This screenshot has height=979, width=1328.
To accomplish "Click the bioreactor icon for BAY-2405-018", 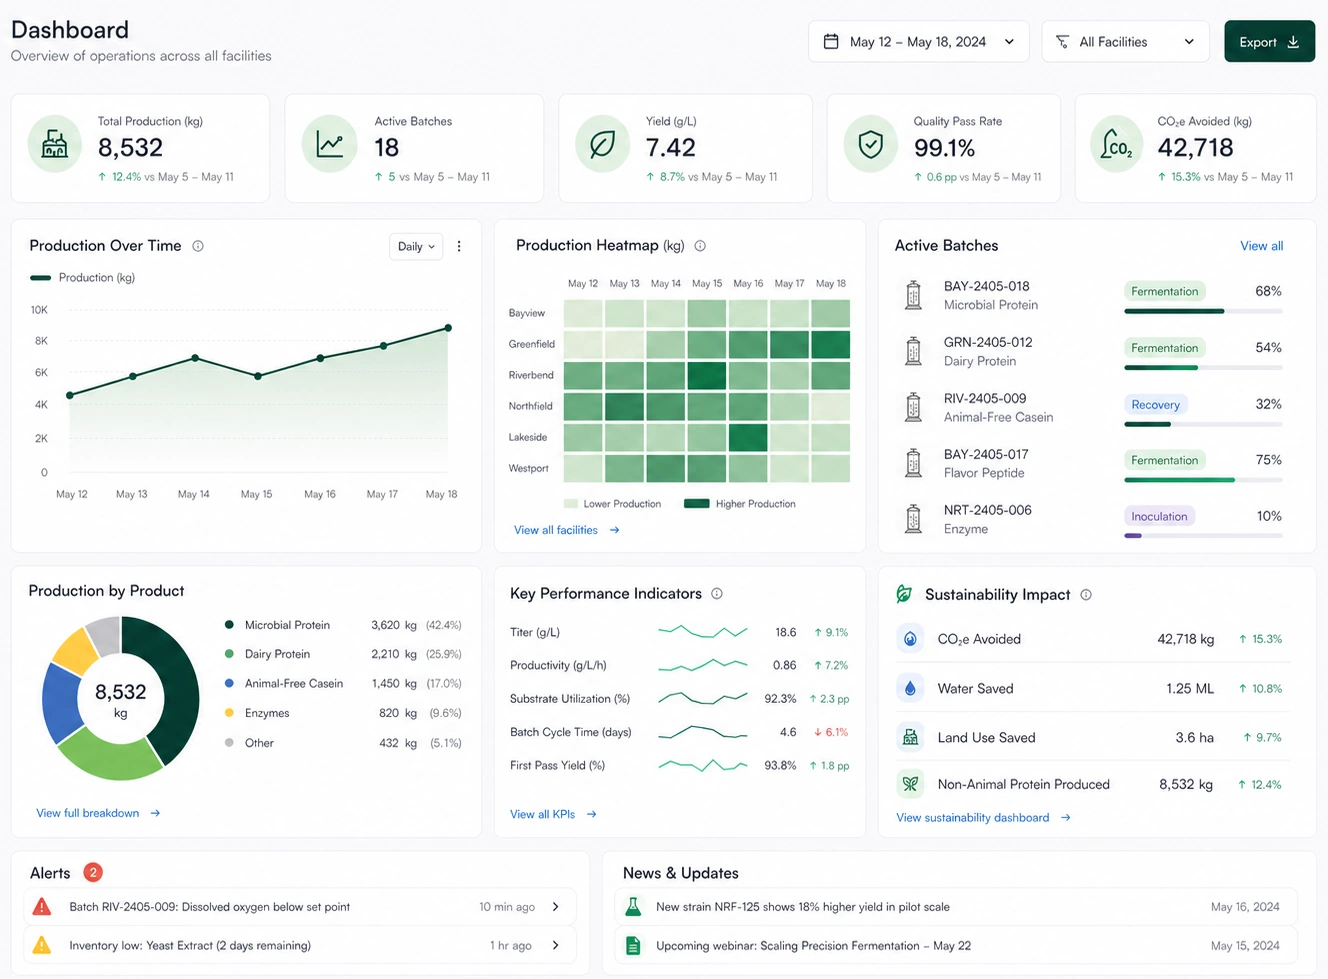I will [913, 296].
